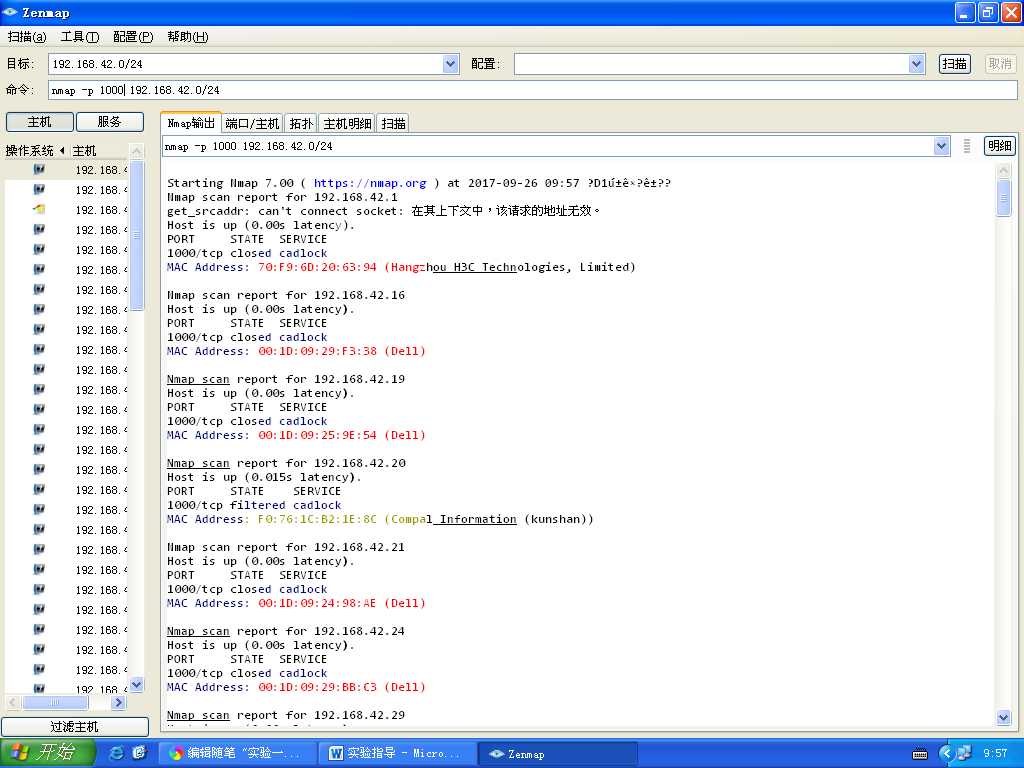1024x768 pixels.
Task: Click the network tray icon near clock
Action: point(964,754)
